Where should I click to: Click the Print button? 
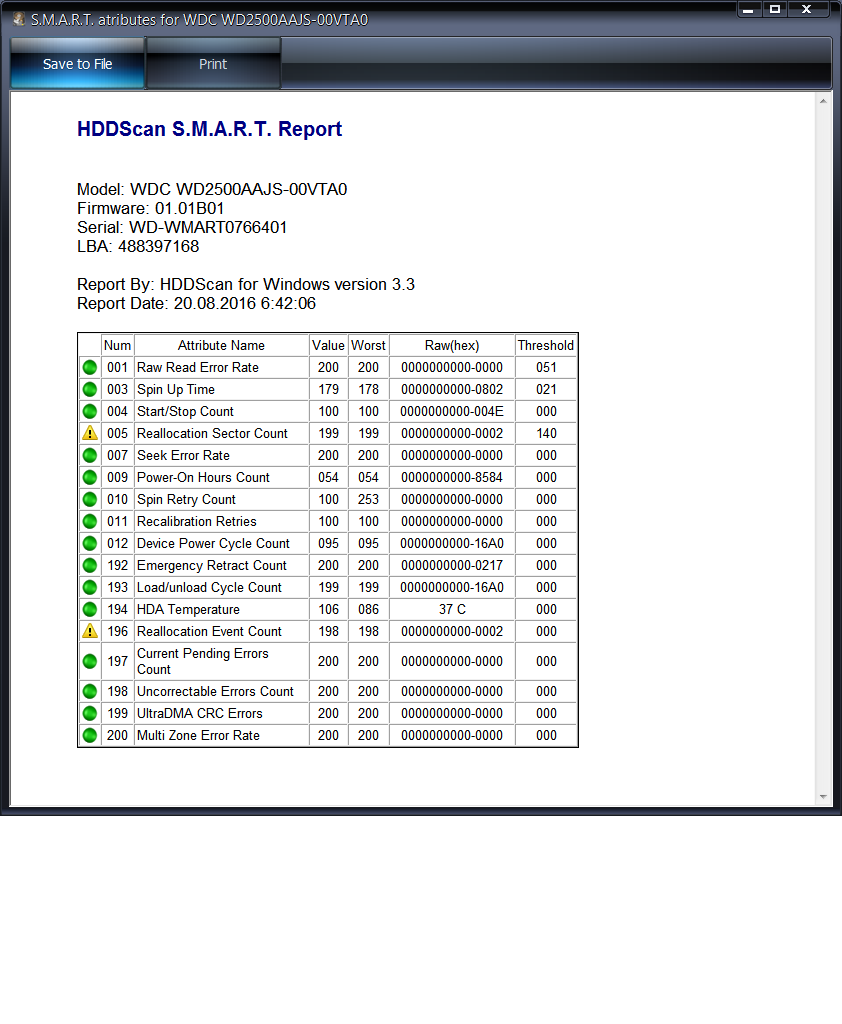(213, 63)
